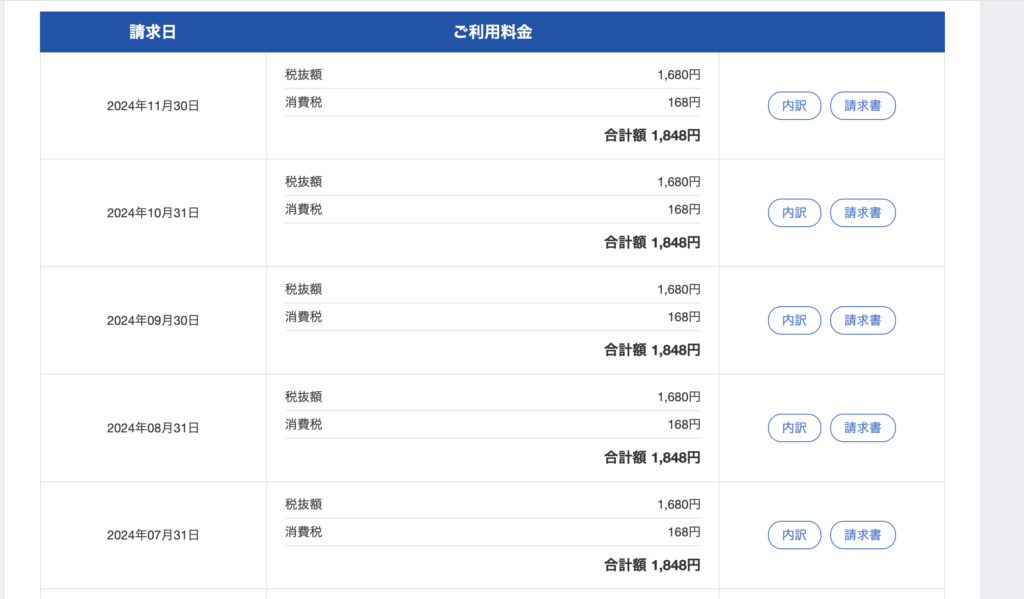Click 合計額 1,848円 in the 2024年09月30日 row
The width and height of the screenshot is (1024, 599).
coord(652,350)
